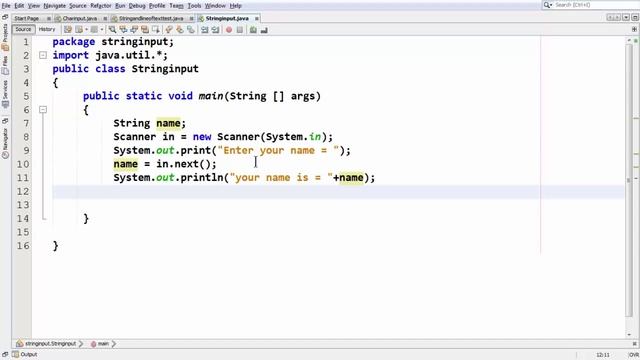This screenshot has height=360, width=640.
Task: Open the Window menu
Action: pos(215,6)
